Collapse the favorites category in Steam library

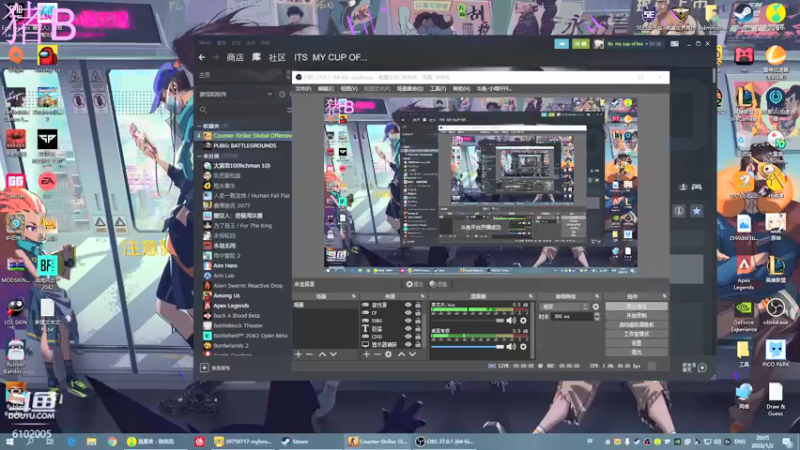[199, 126]
